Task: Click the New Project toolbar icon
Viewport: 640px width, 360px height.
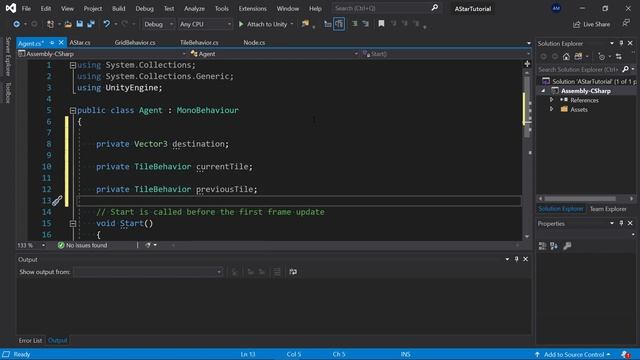Action: 50,24
